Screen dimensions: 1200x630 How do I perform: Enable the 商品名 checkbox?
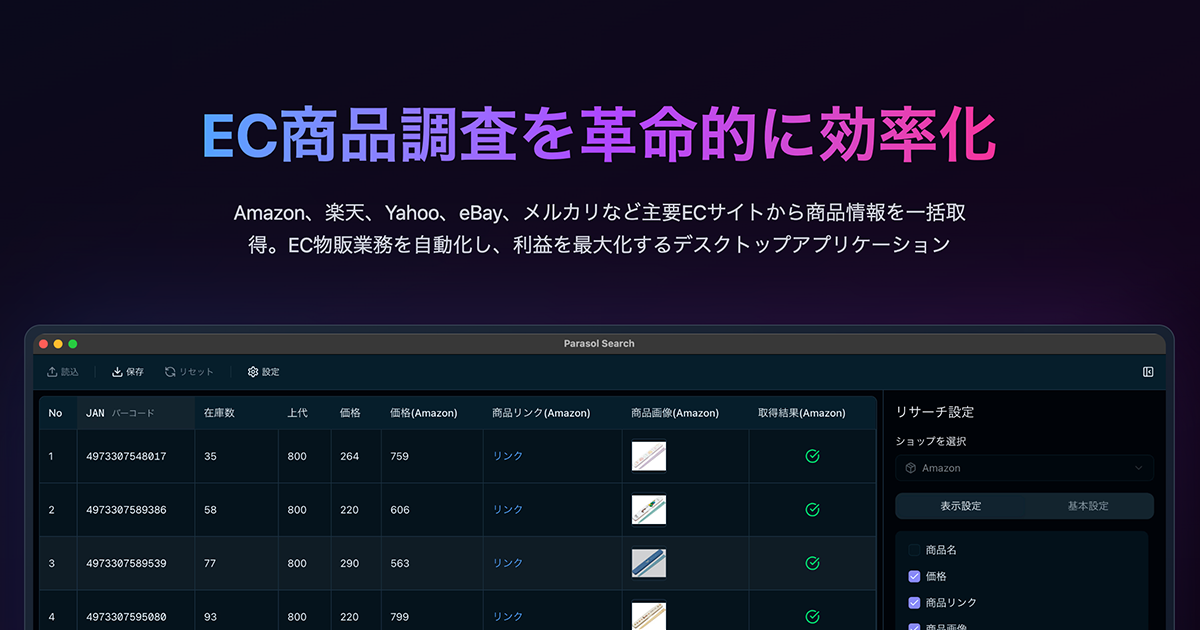coord(914,550)
